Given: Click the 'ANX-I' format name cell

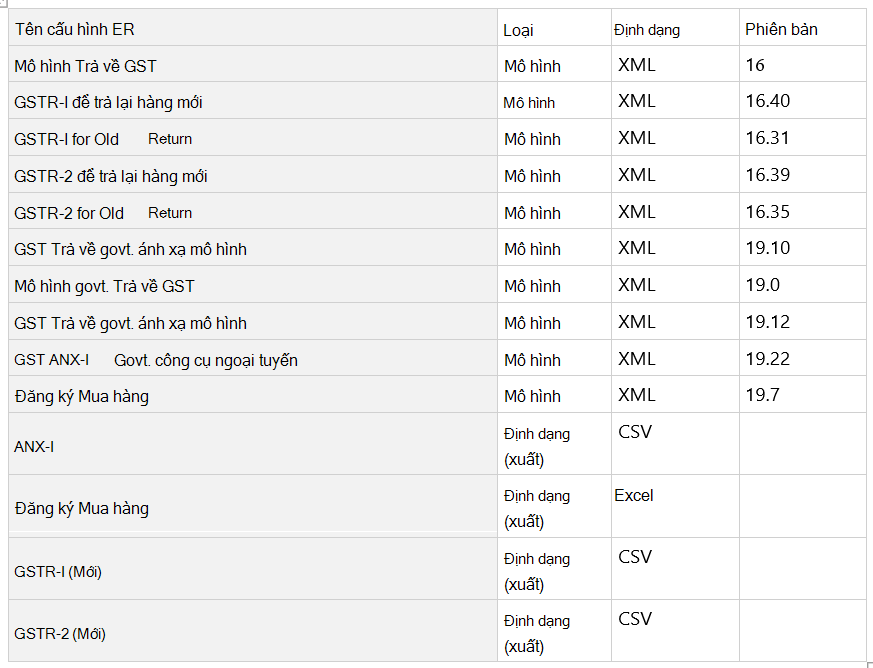Looking at the screenshot, I should pyautogui.click(x=253, y=444).
